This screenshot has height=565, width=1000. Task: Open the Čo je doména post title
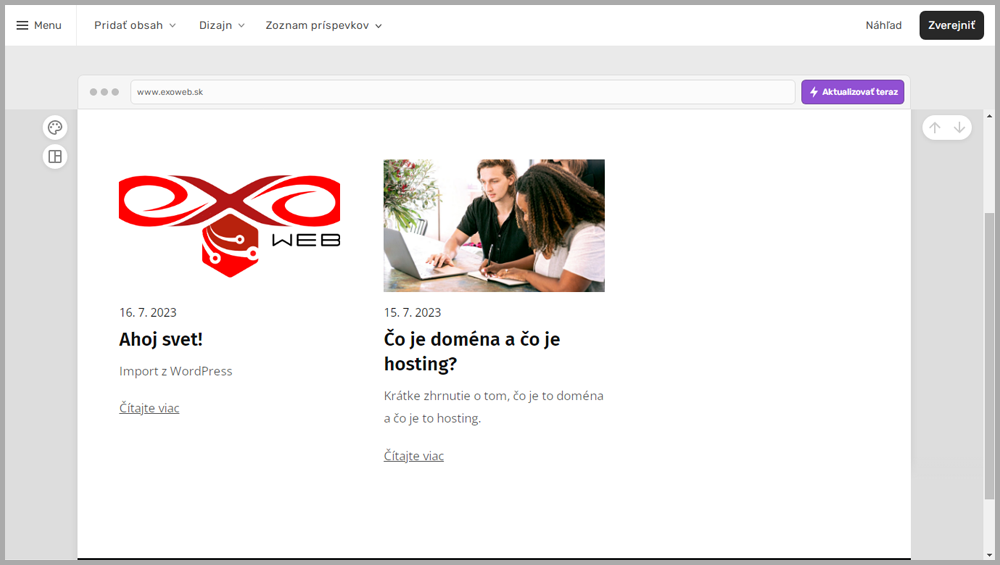(x=472, y=351)
